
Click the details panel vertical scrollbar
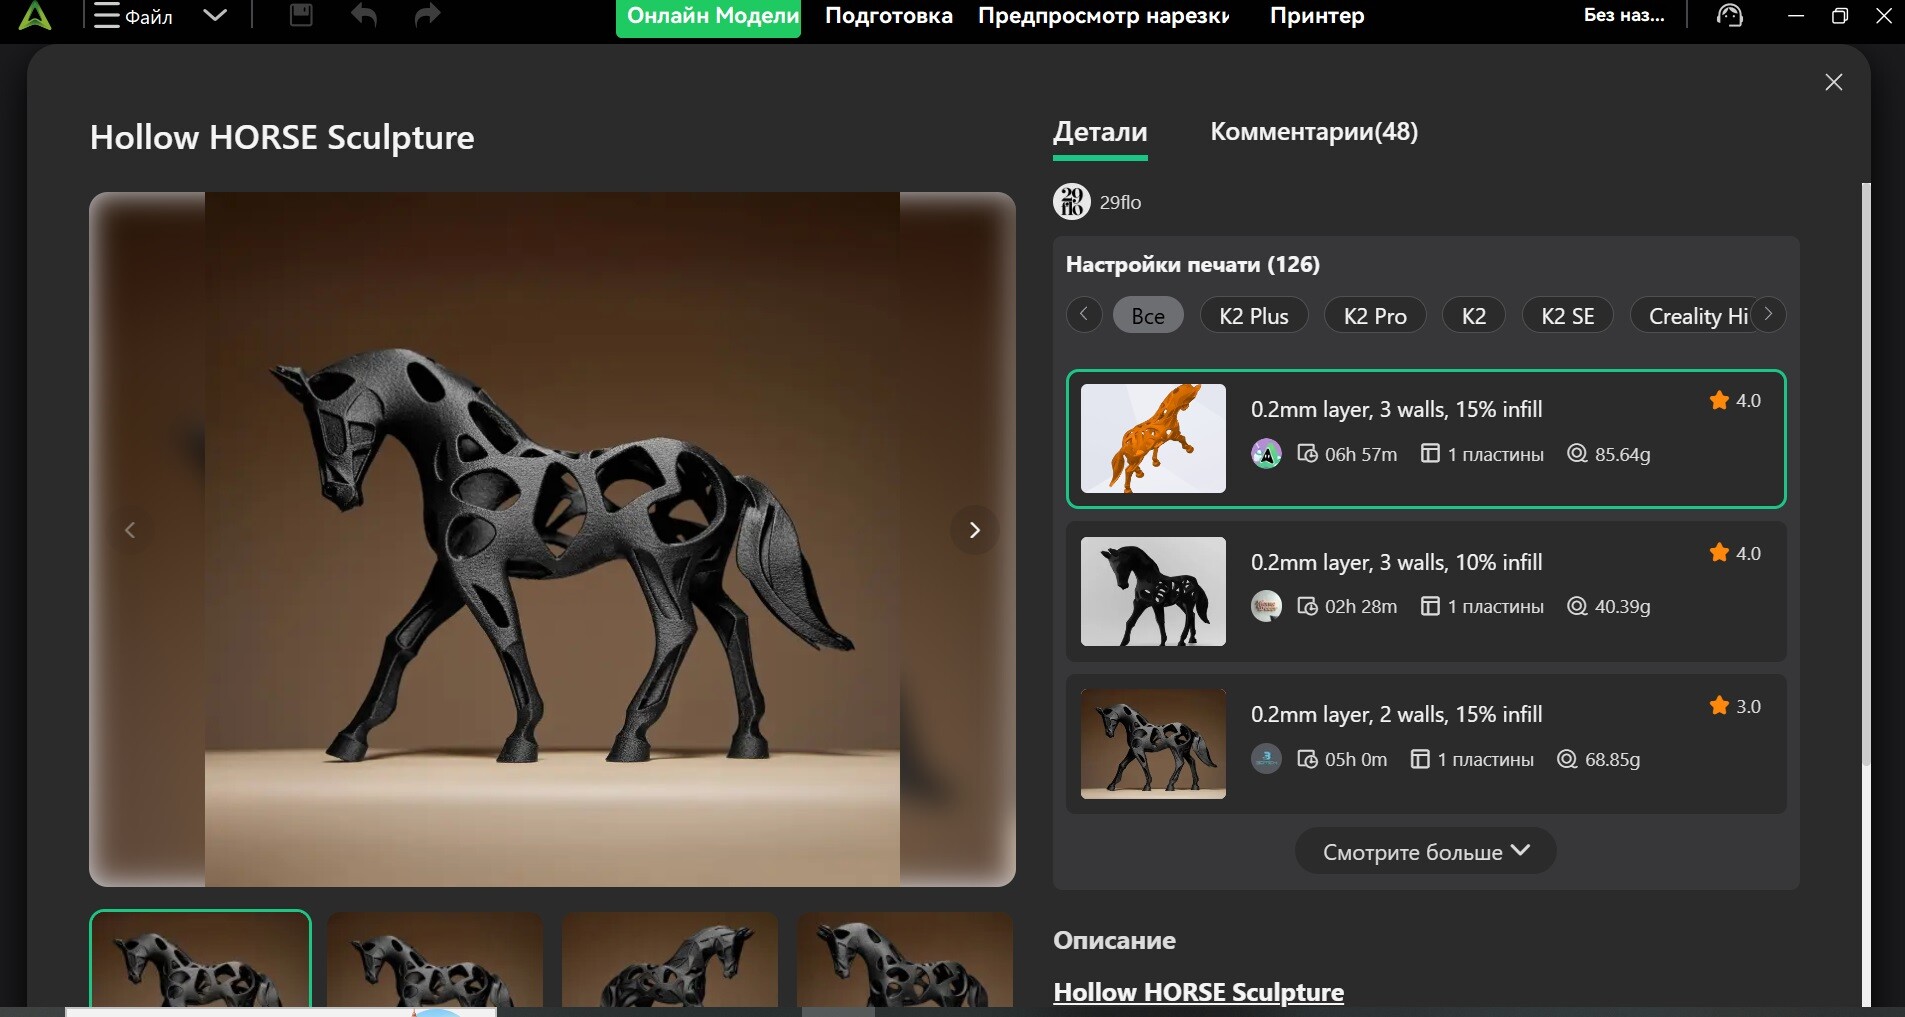1866,475
